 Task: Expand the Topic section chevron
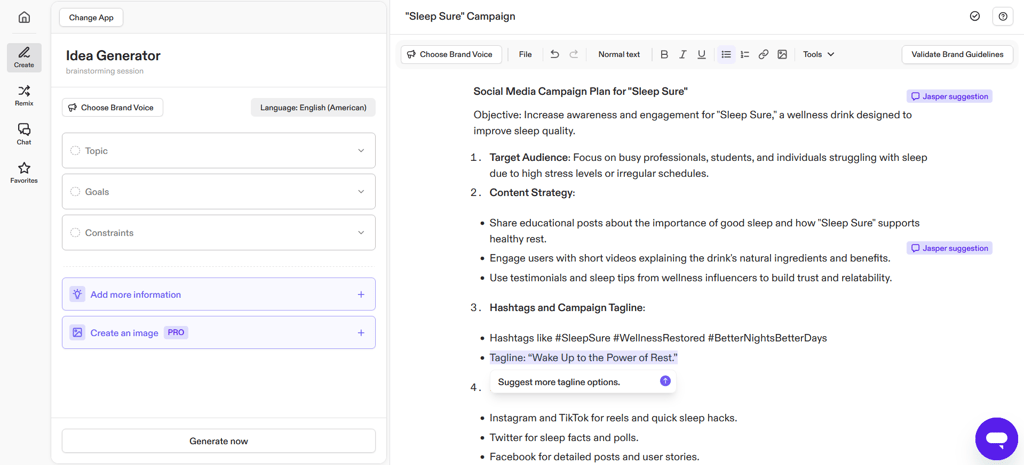361,151
